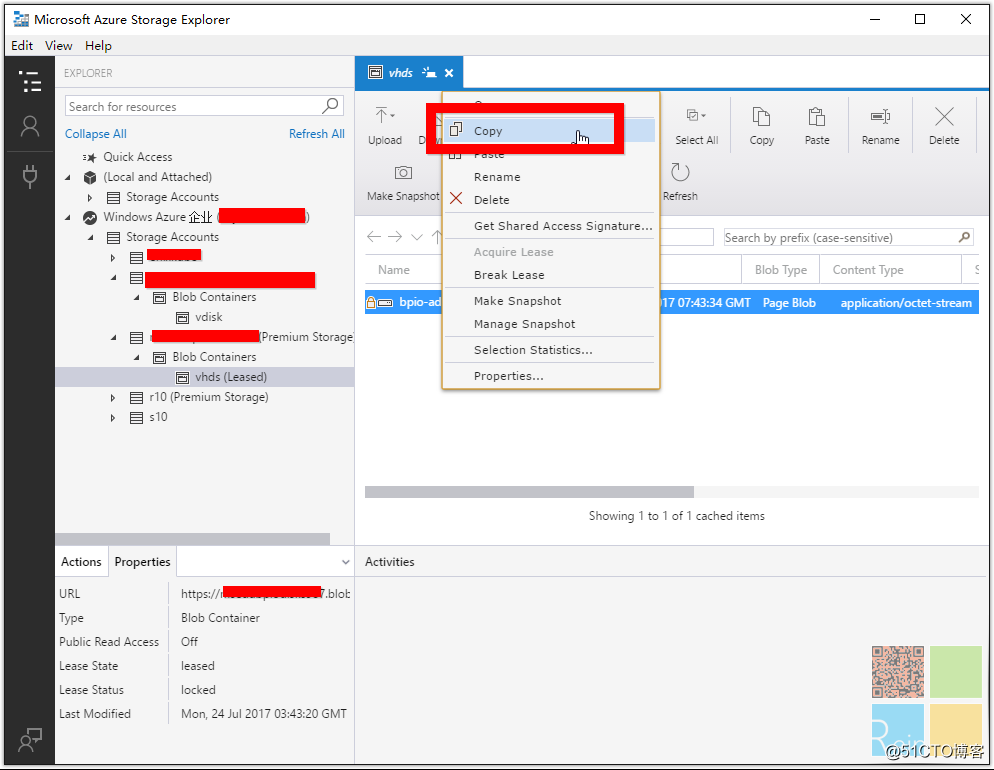Expand Storage Accounts under Local and Attached
The height and width of the screenshot is (770, 994).
click(90, 197)
